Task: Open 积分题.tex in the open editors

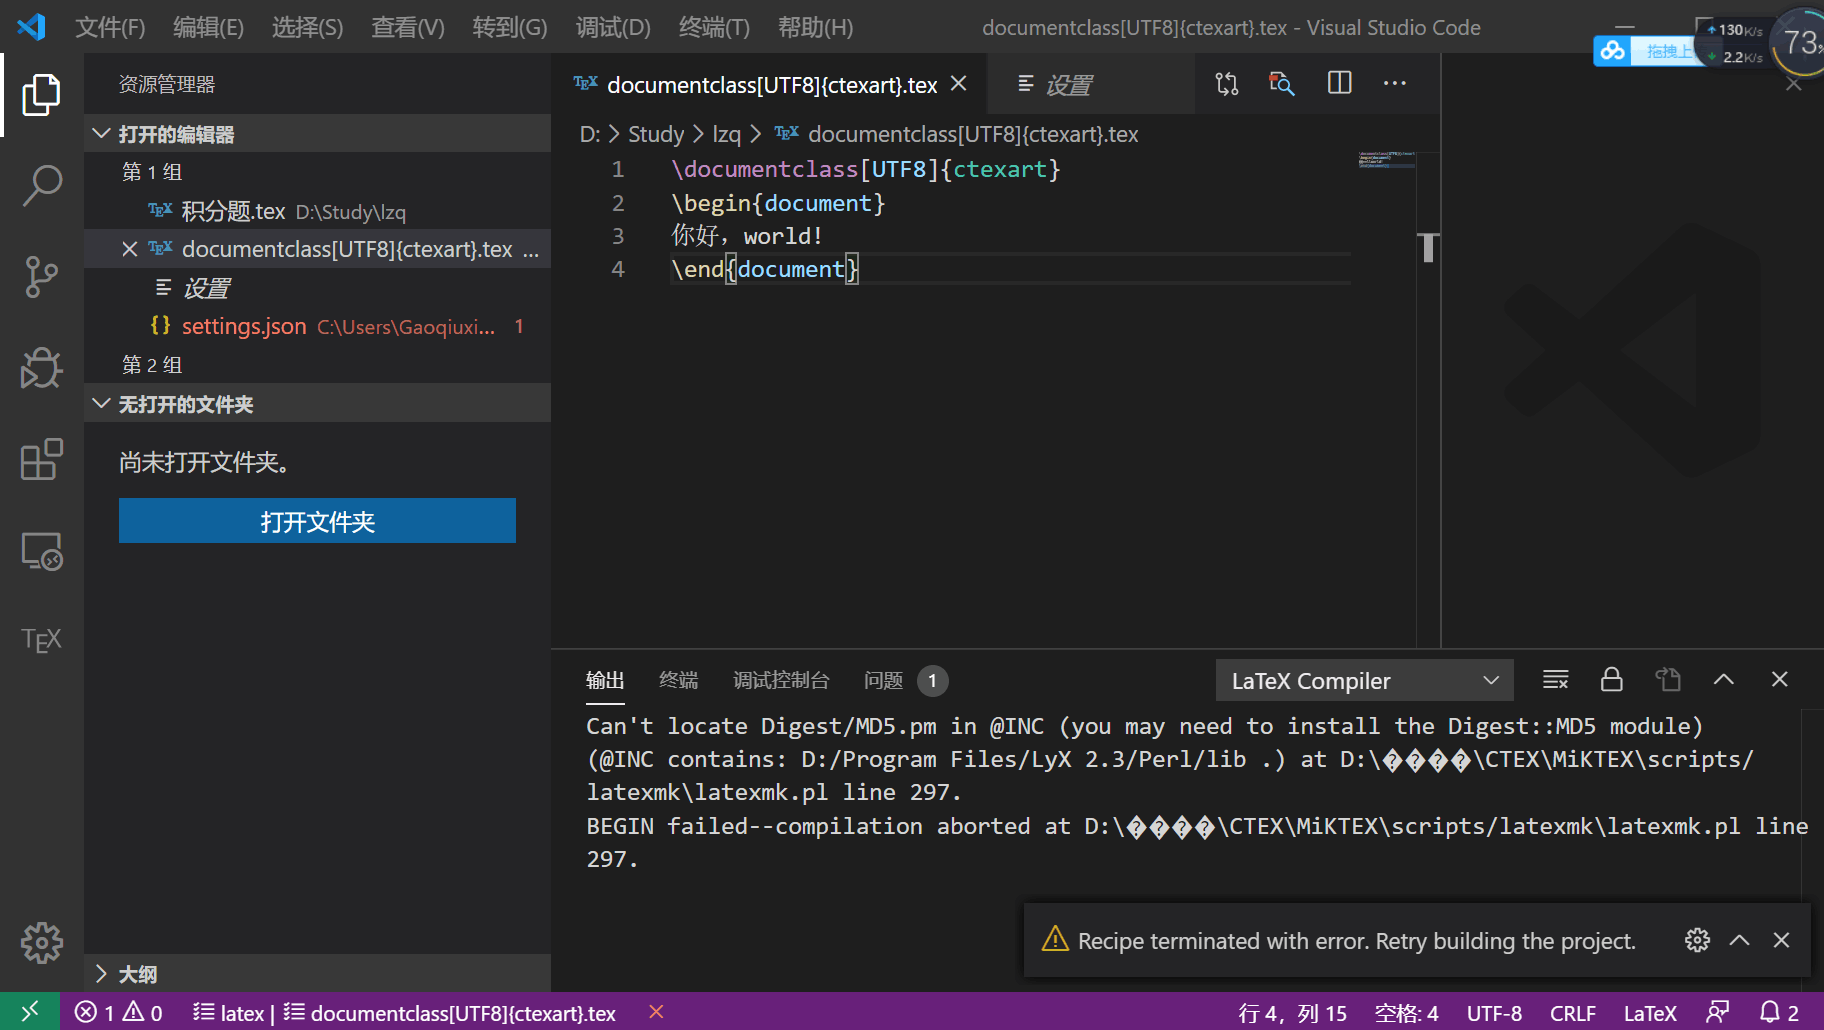Action: pyautogui.click(x=317, y=211)
